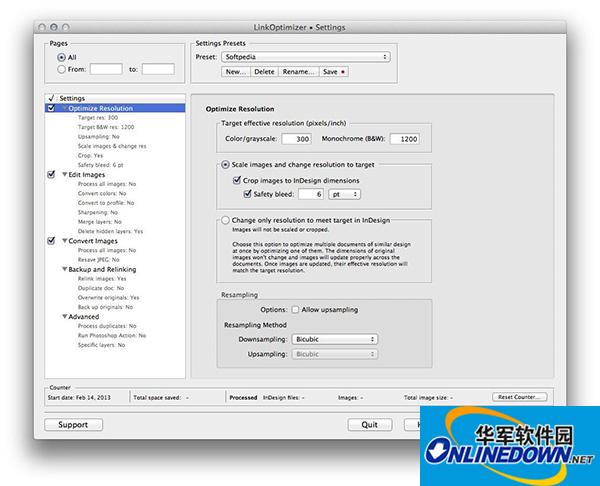600x486 pixels.
Task: Click the Safety bleed value field
Action: pos(311,194)
